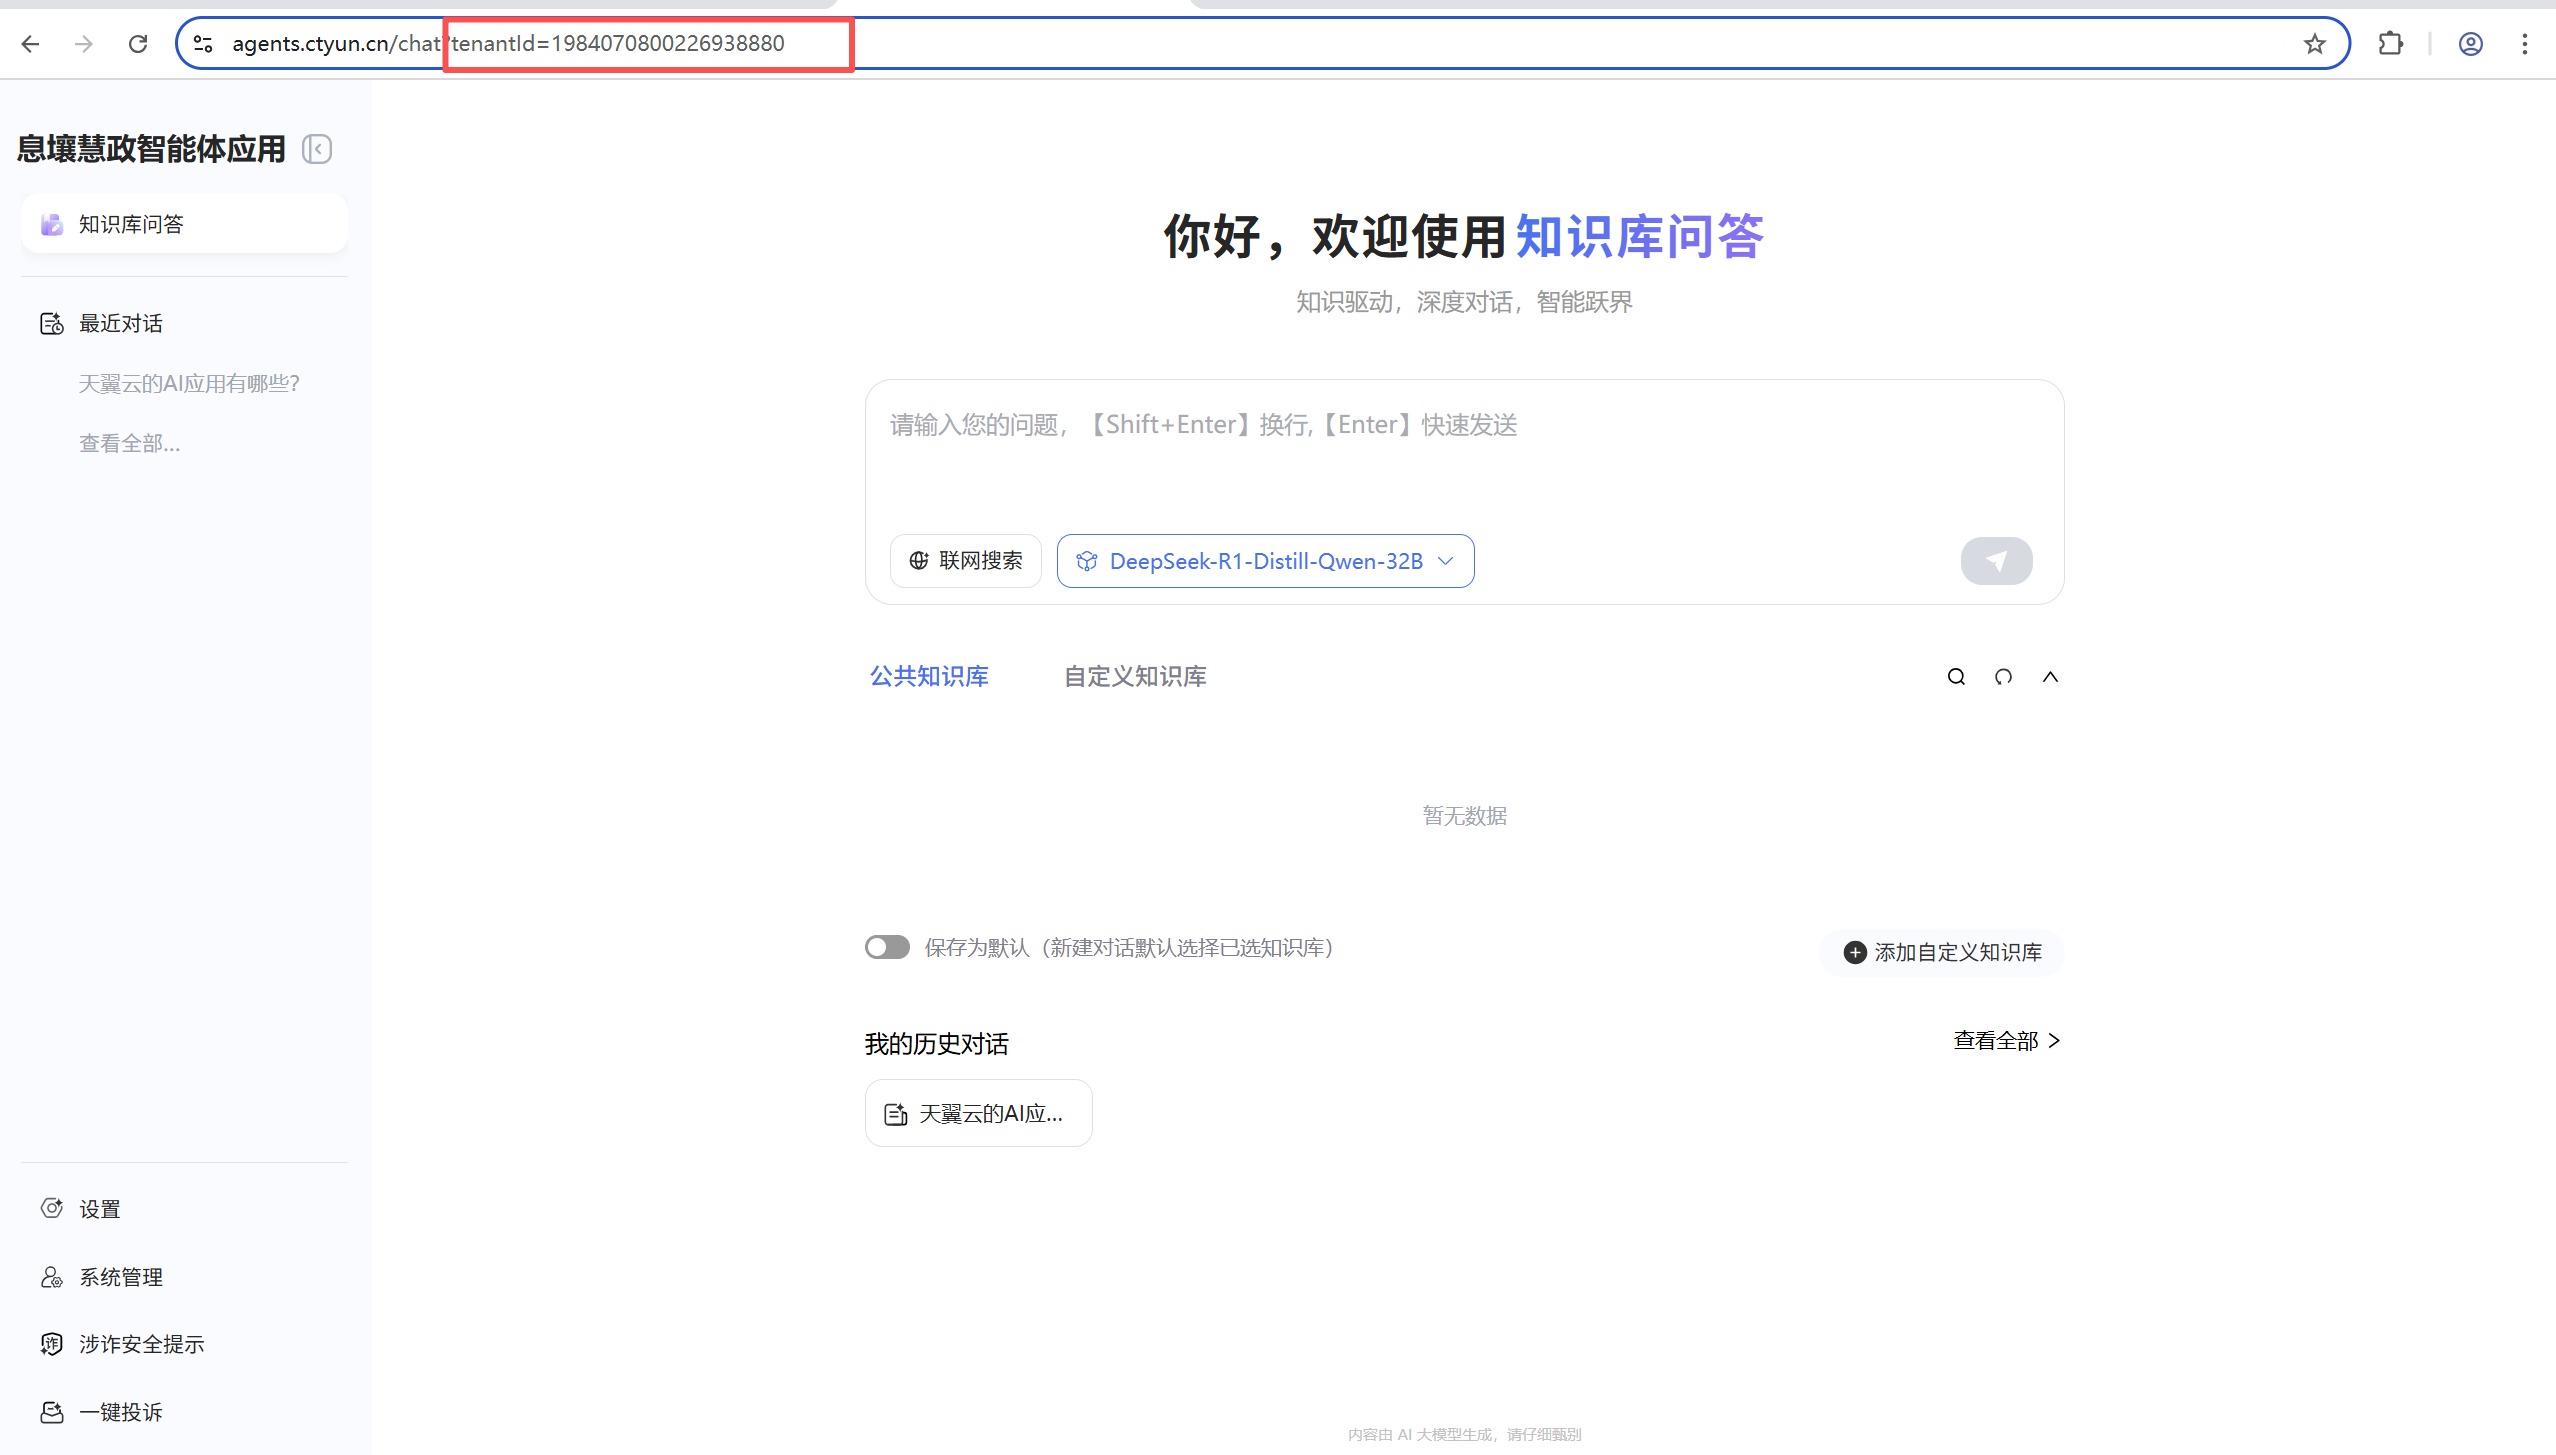Bookmark this page with the star icon
The height and width of the screenshot is (1455, 2556).
click(x=2314, y=44)
